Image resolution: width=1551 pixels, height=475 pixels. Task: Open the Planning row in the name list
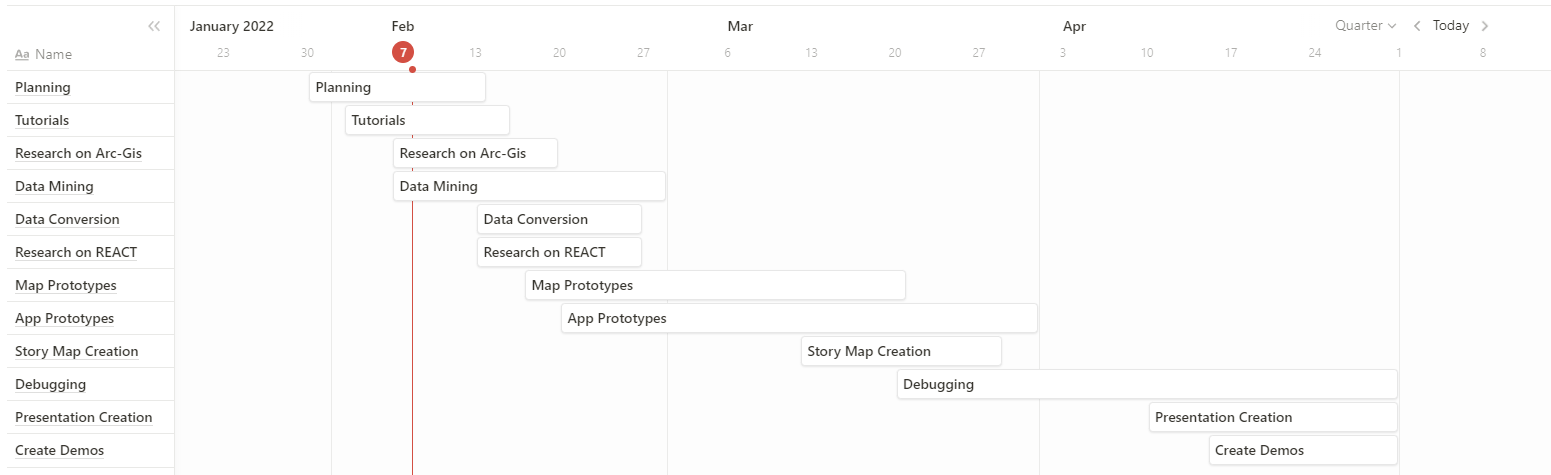[x=43, y=87]
